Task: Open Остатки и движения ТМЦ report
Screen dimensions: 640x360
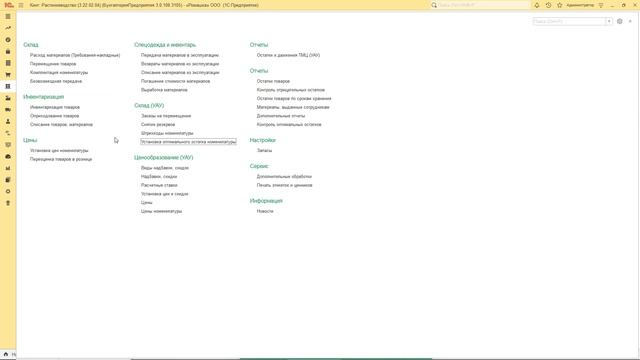Action: (x=288, y=55)
